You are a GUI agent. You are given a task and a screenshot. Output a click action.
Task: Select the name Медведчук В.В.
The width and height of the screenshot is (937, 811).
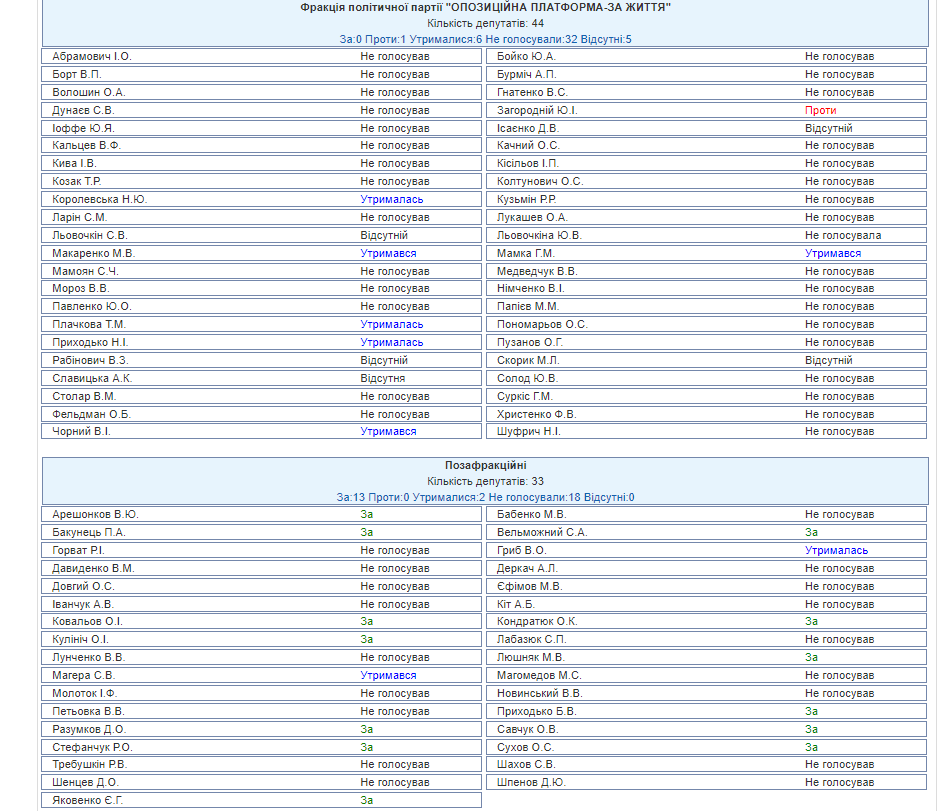[537, 271]
